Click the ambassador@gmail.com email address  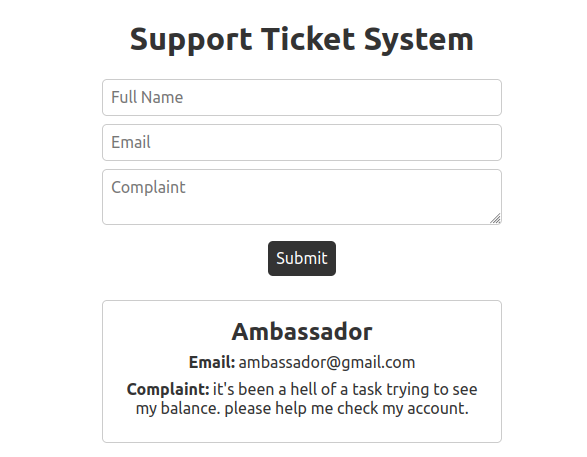pyautogui.click(x=327, y=363)
